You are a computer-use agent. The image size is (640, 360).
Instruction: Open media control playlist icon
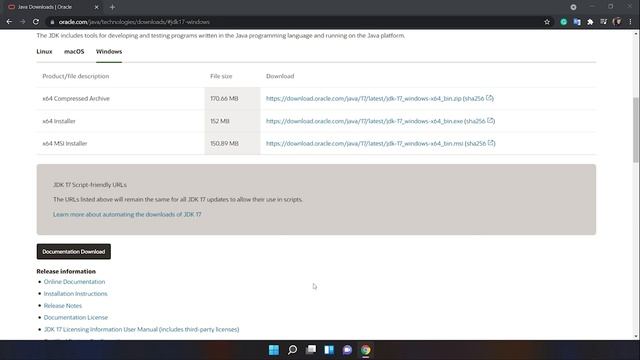point(603,22)
